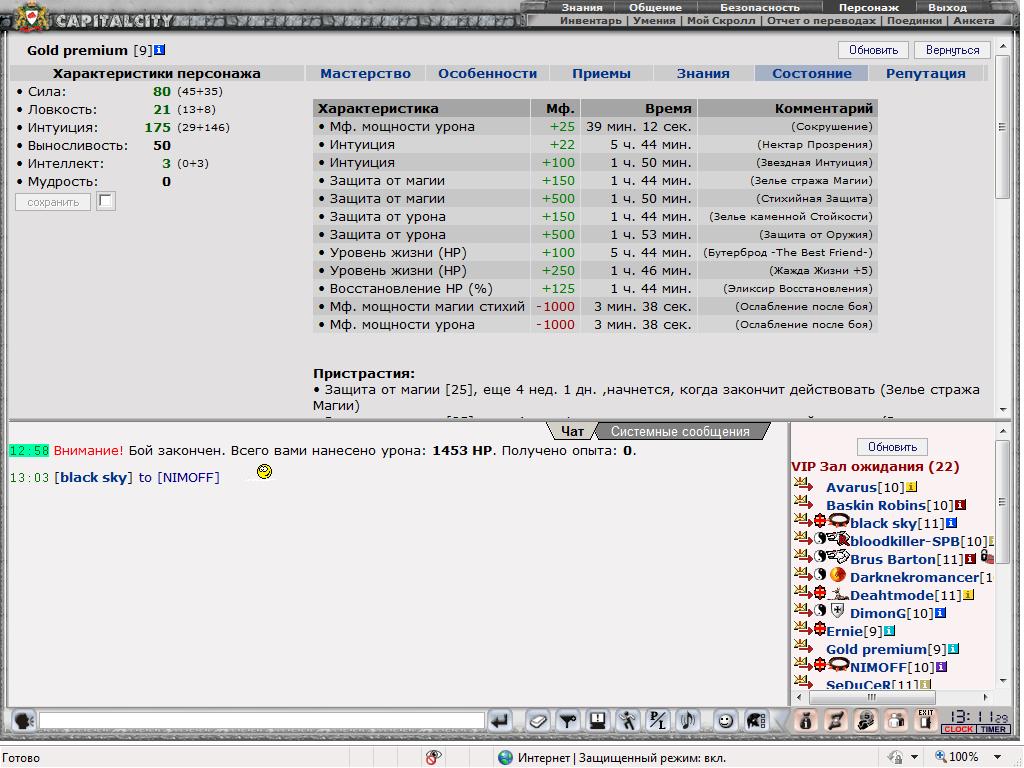Click the two-figures icon beside EXIT door
The height and width of the screenshot is (768, 1024).
point(895,721)
